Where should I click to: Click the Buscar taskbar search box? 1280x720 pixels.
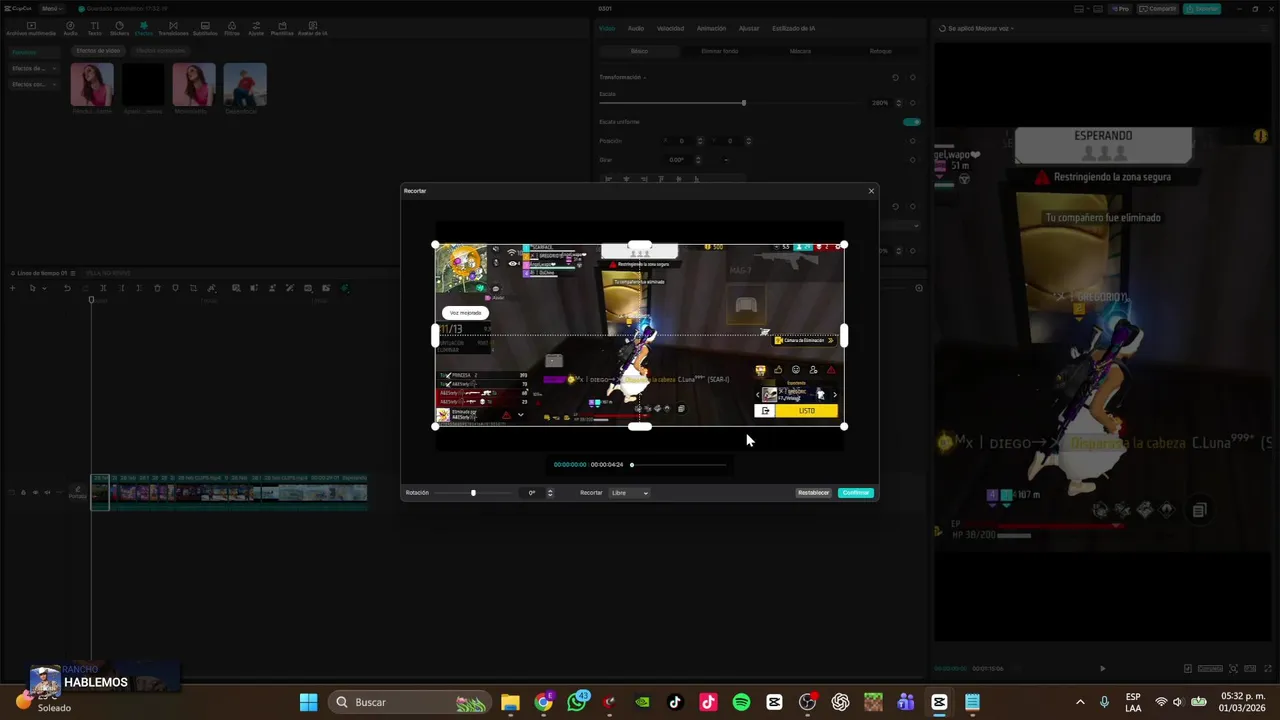(x=408, y=702)
